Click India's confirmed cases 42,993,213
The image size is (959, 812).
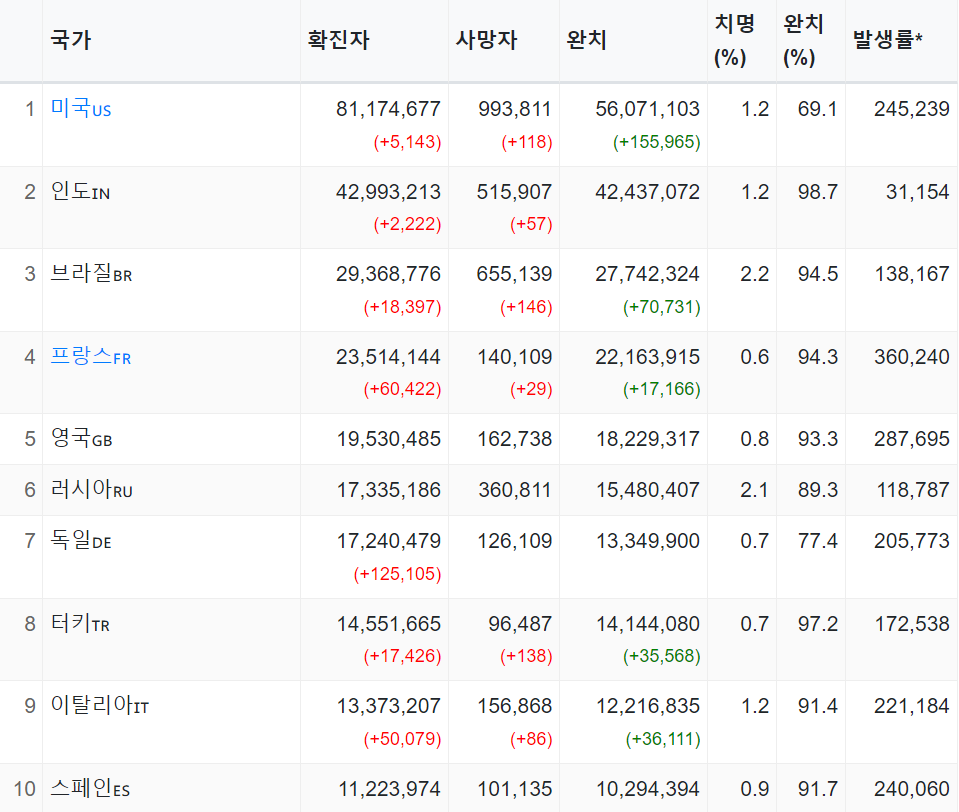click(388, 192)
